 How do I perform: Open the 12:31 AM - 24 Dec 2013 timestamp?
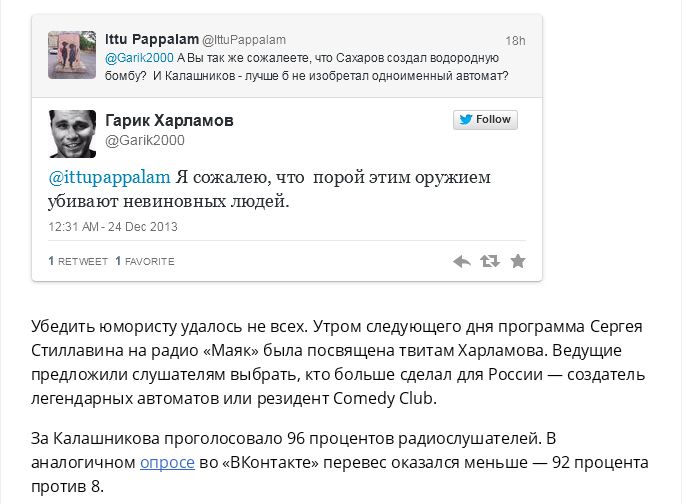112,227
